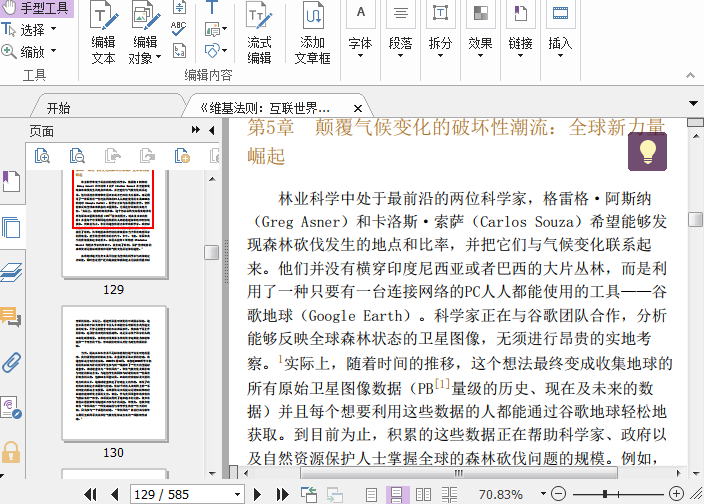Go to the next page

click(x=258, y=494)
